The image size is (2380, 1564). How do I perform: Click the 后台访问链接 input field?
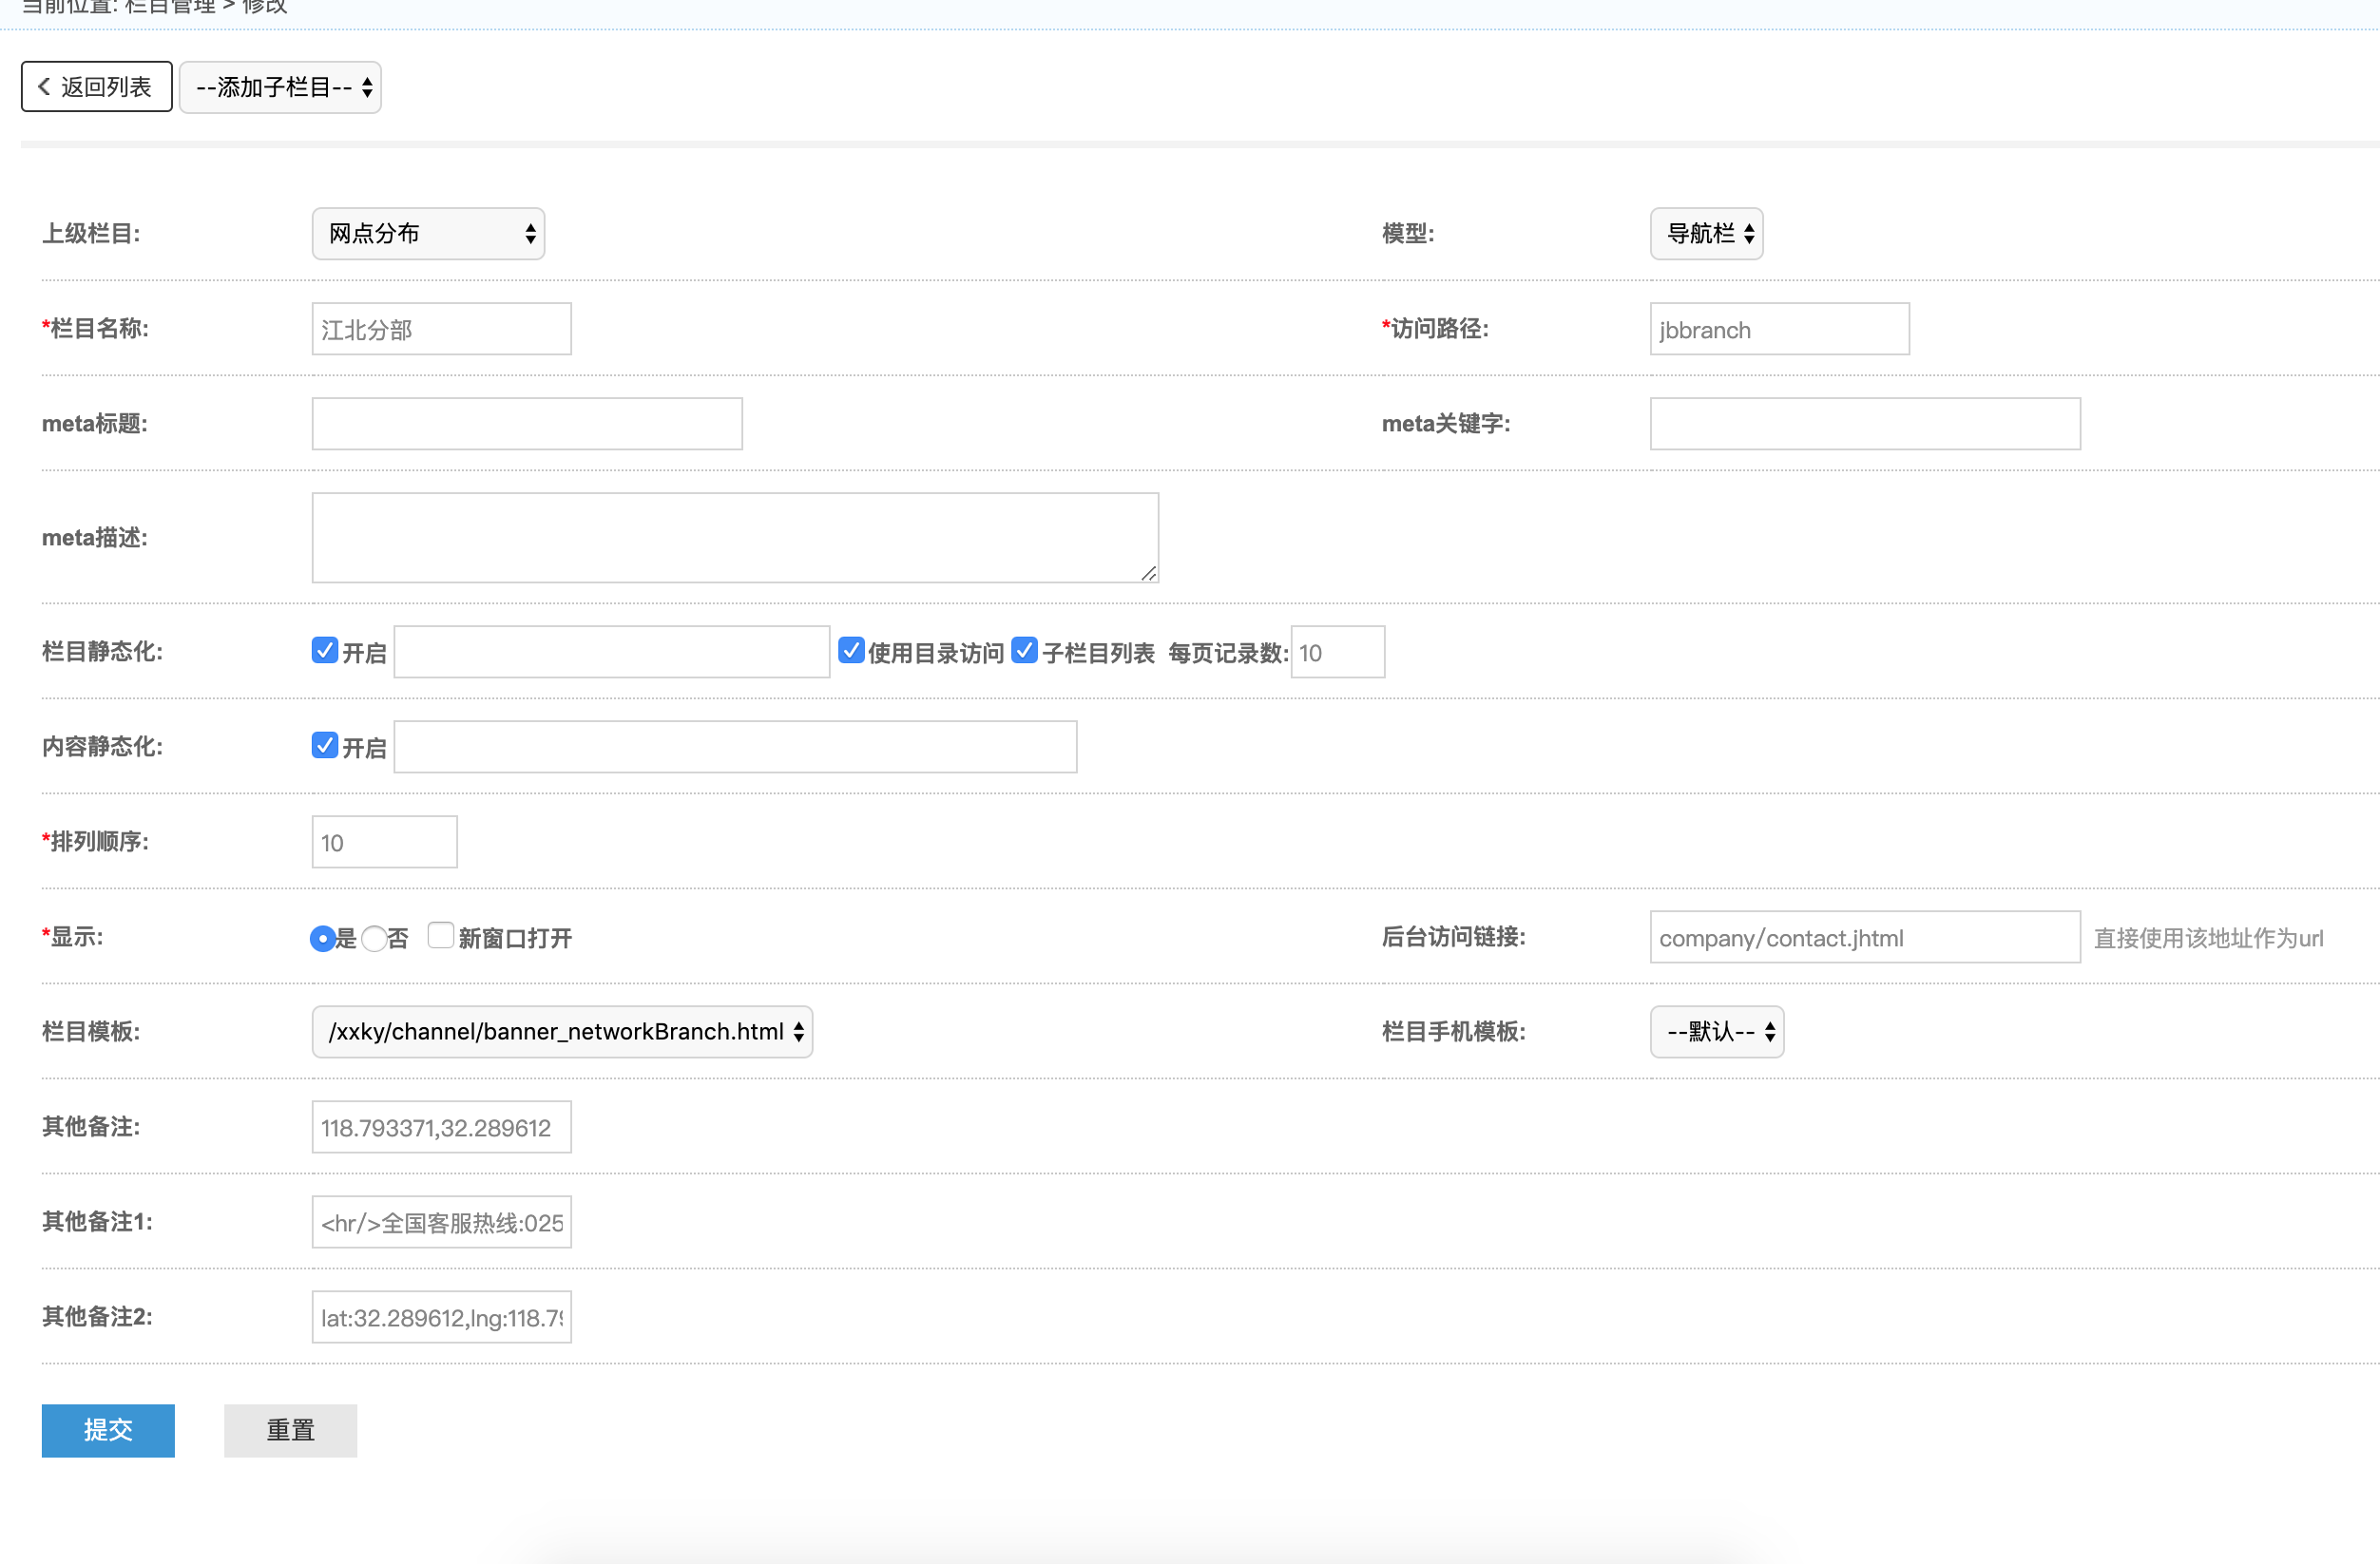click(1864, 937)
